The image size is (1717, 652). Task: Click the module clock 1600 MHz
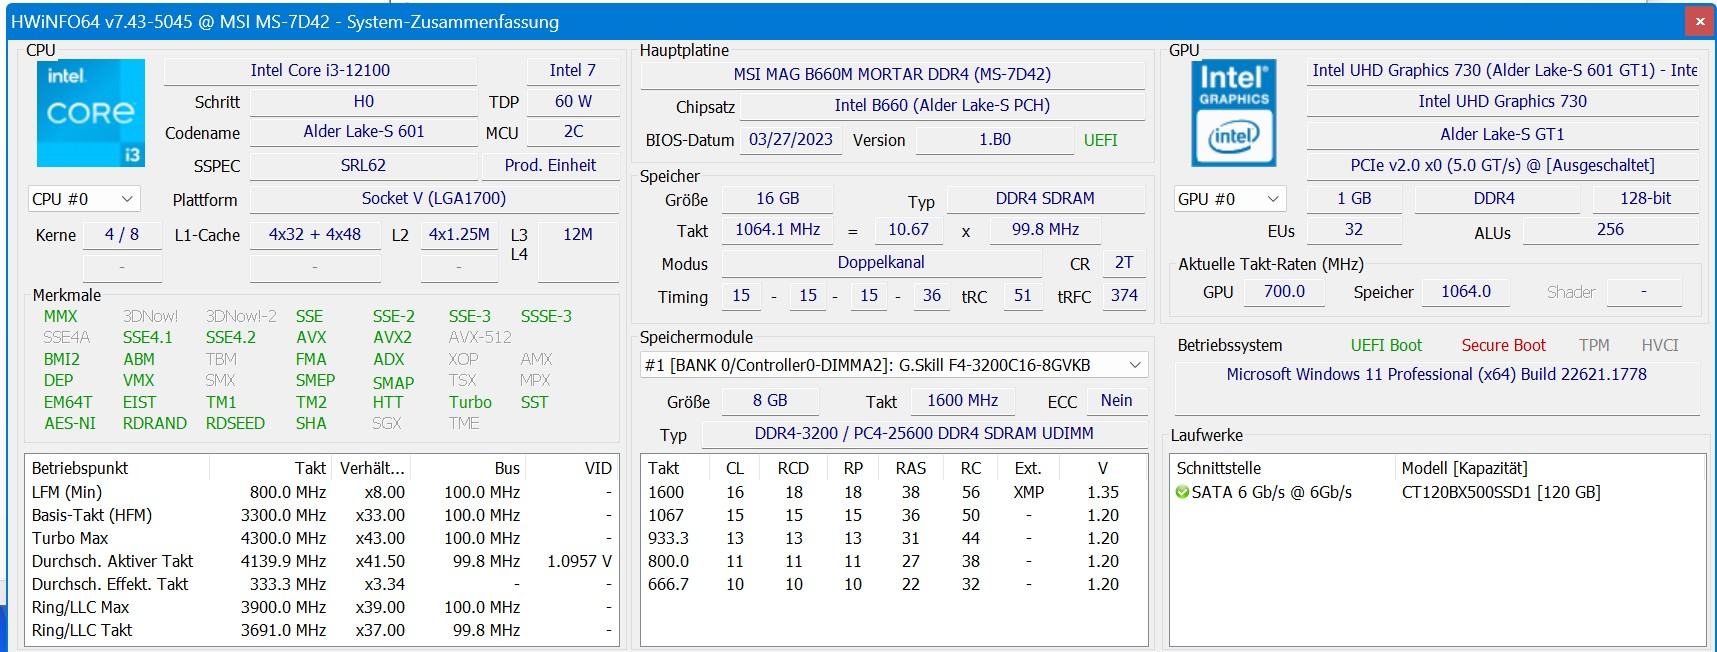(962, 401)
